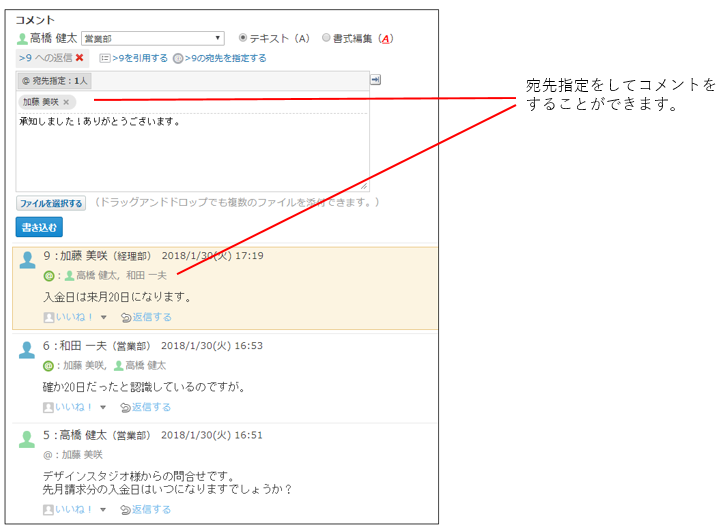The image size is (718, 532).
Task: Click the 書き込む submit button
Action: [x=39, y=227]
